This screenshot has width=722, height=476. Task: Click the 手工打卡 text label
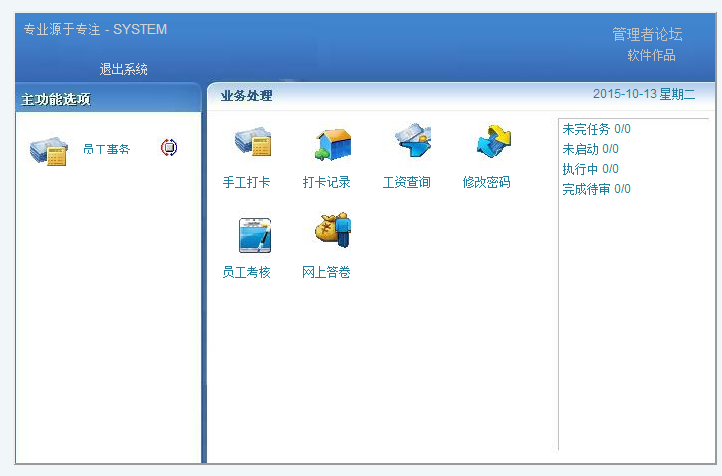point(246,183)
